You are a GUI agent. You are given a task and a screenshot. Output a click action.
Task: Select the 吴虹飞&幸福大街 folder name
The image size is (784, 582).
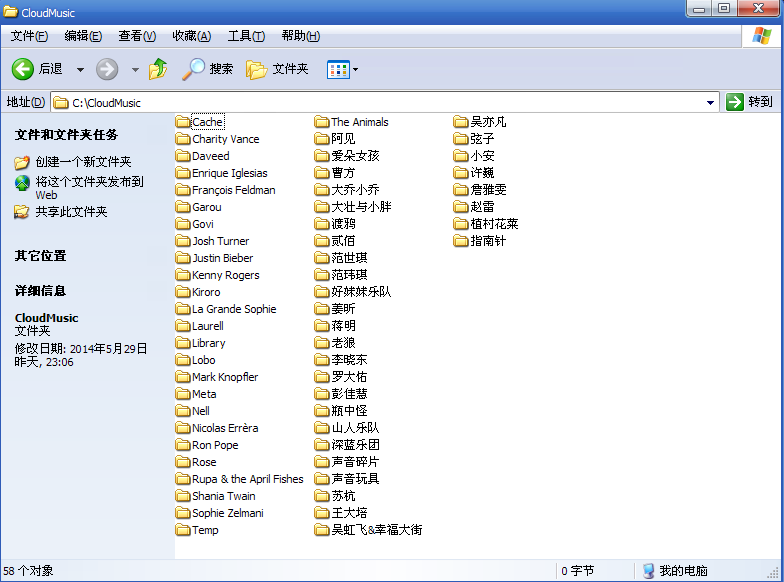(376, 530)
